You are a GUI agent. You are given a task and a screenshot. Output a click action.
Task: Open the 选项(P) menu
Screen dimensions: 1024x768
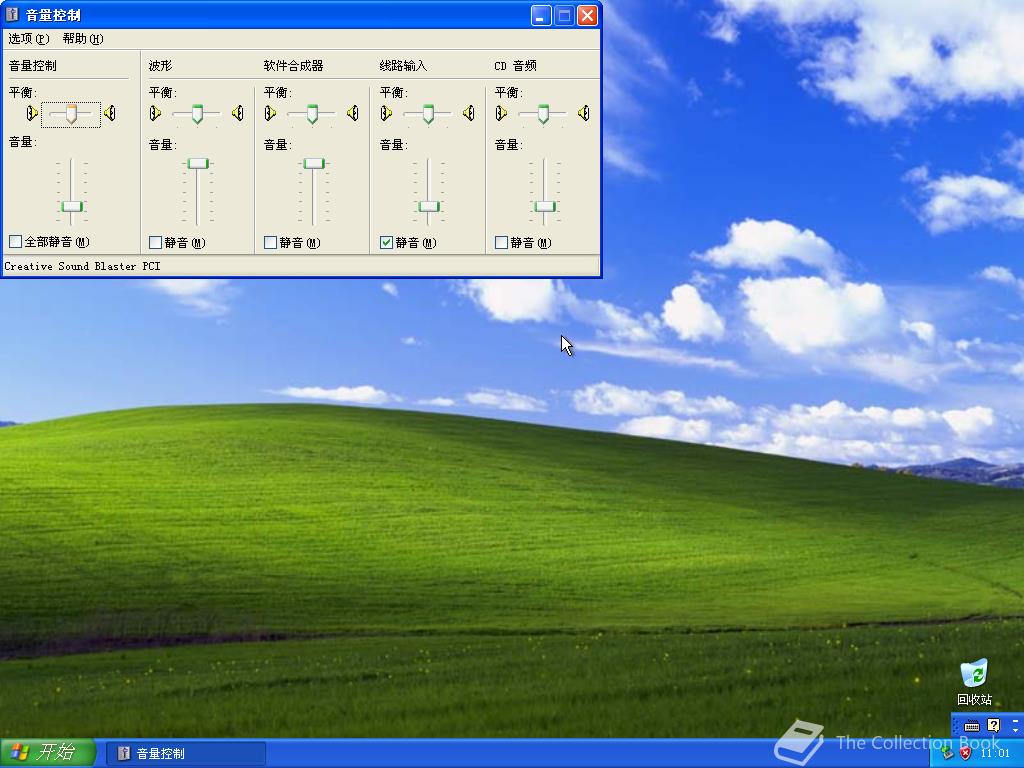29,39
